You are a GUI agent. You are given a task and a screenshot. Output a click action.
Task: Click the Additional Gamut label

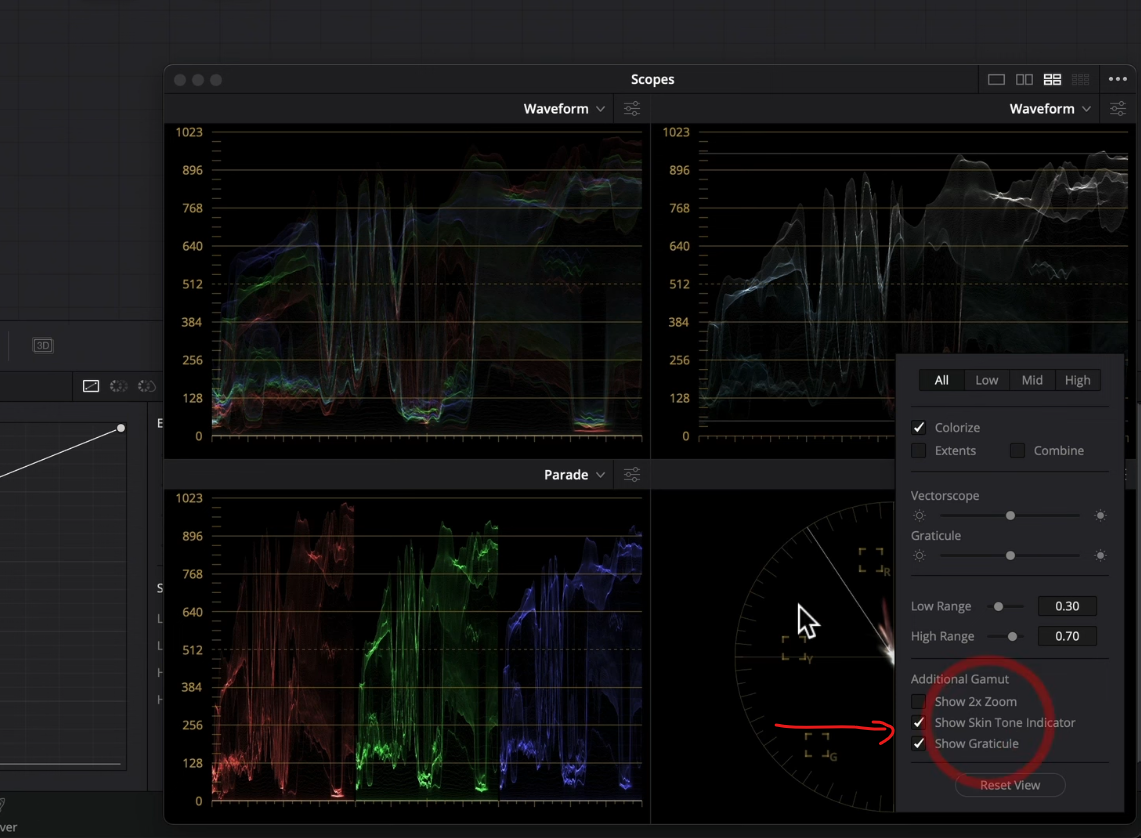tap(960, 679)
